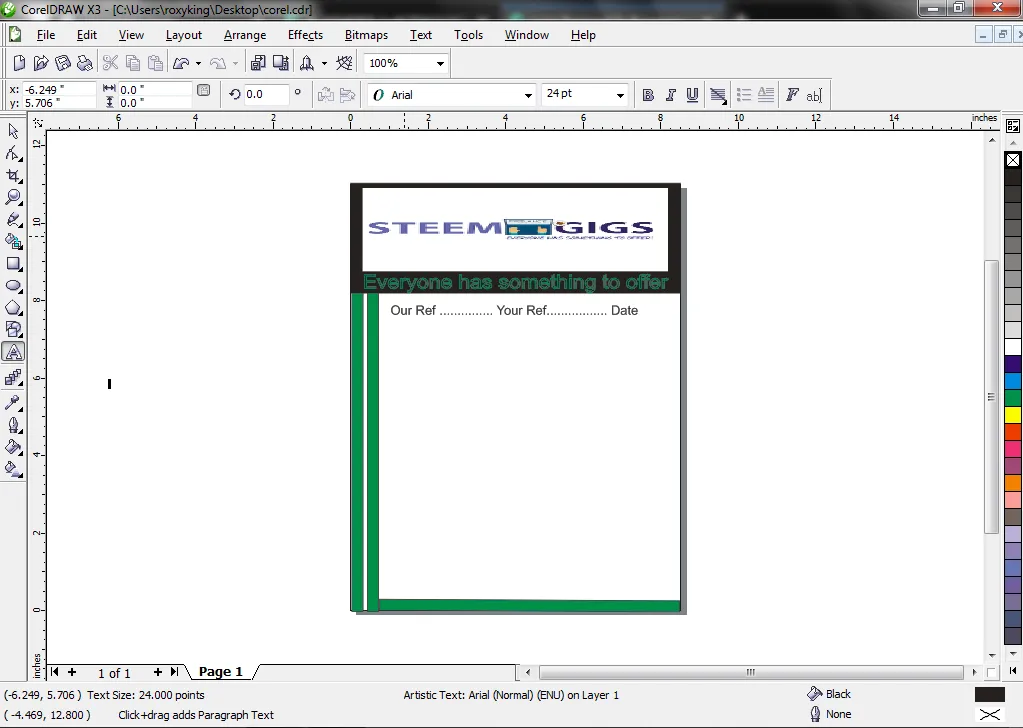
Task: Click the Save icon
Action: point(63,63)
